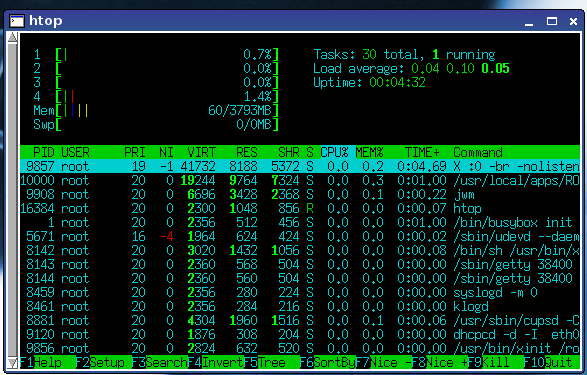
Task: Sort by the VIRT column header
Action: 201,152
